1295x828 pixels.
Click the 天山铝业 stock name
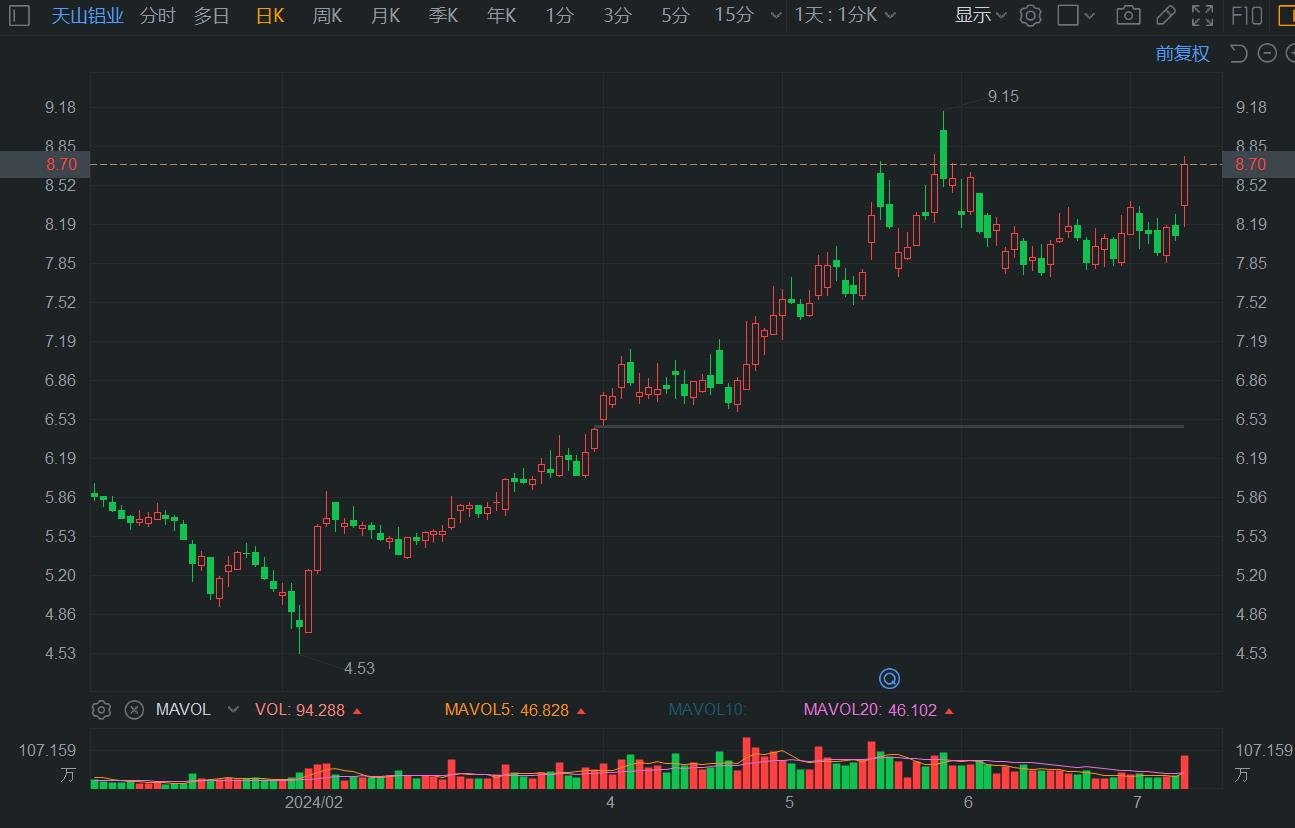pos(87,15)
